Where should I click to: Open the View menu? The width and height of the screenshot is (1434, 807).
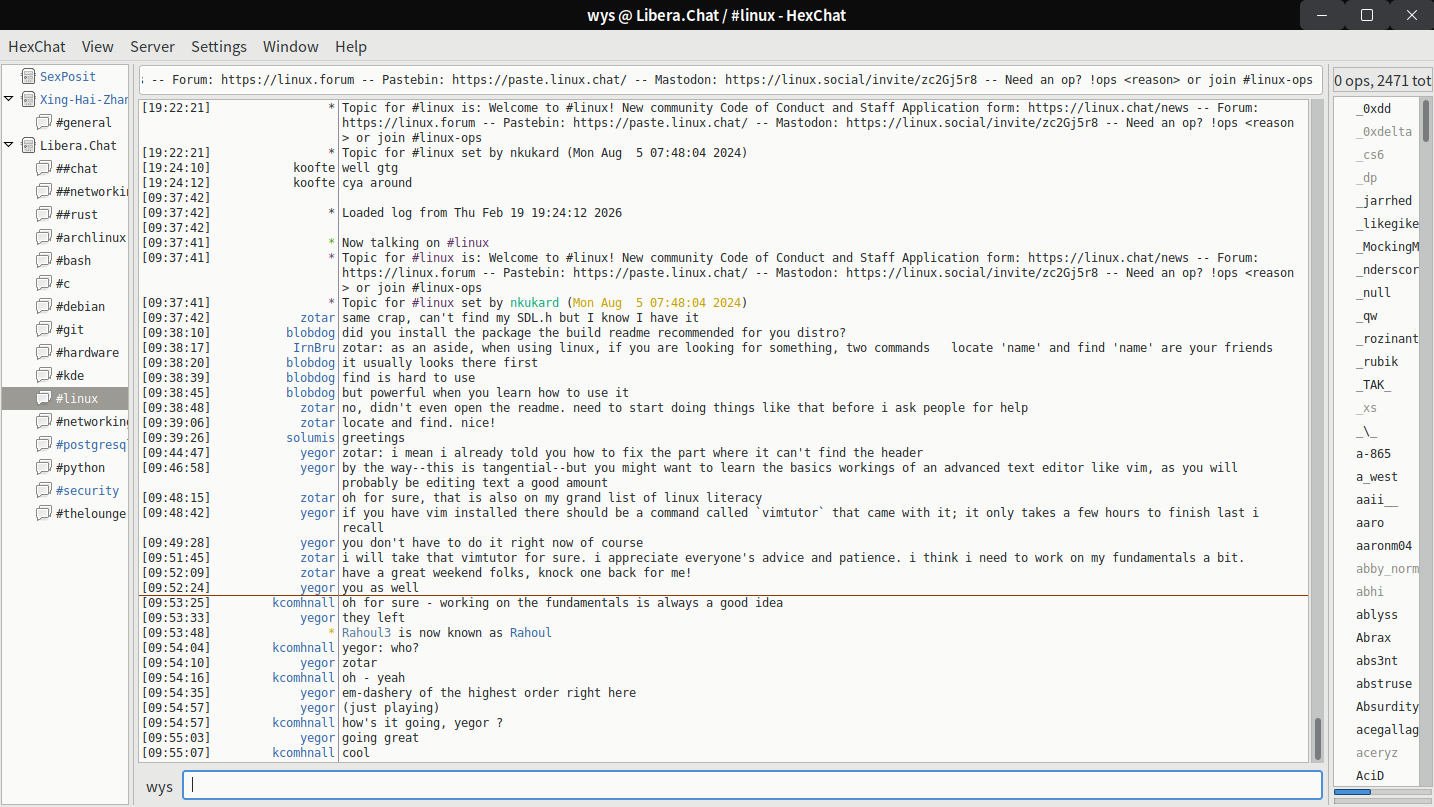pos(97,47)
